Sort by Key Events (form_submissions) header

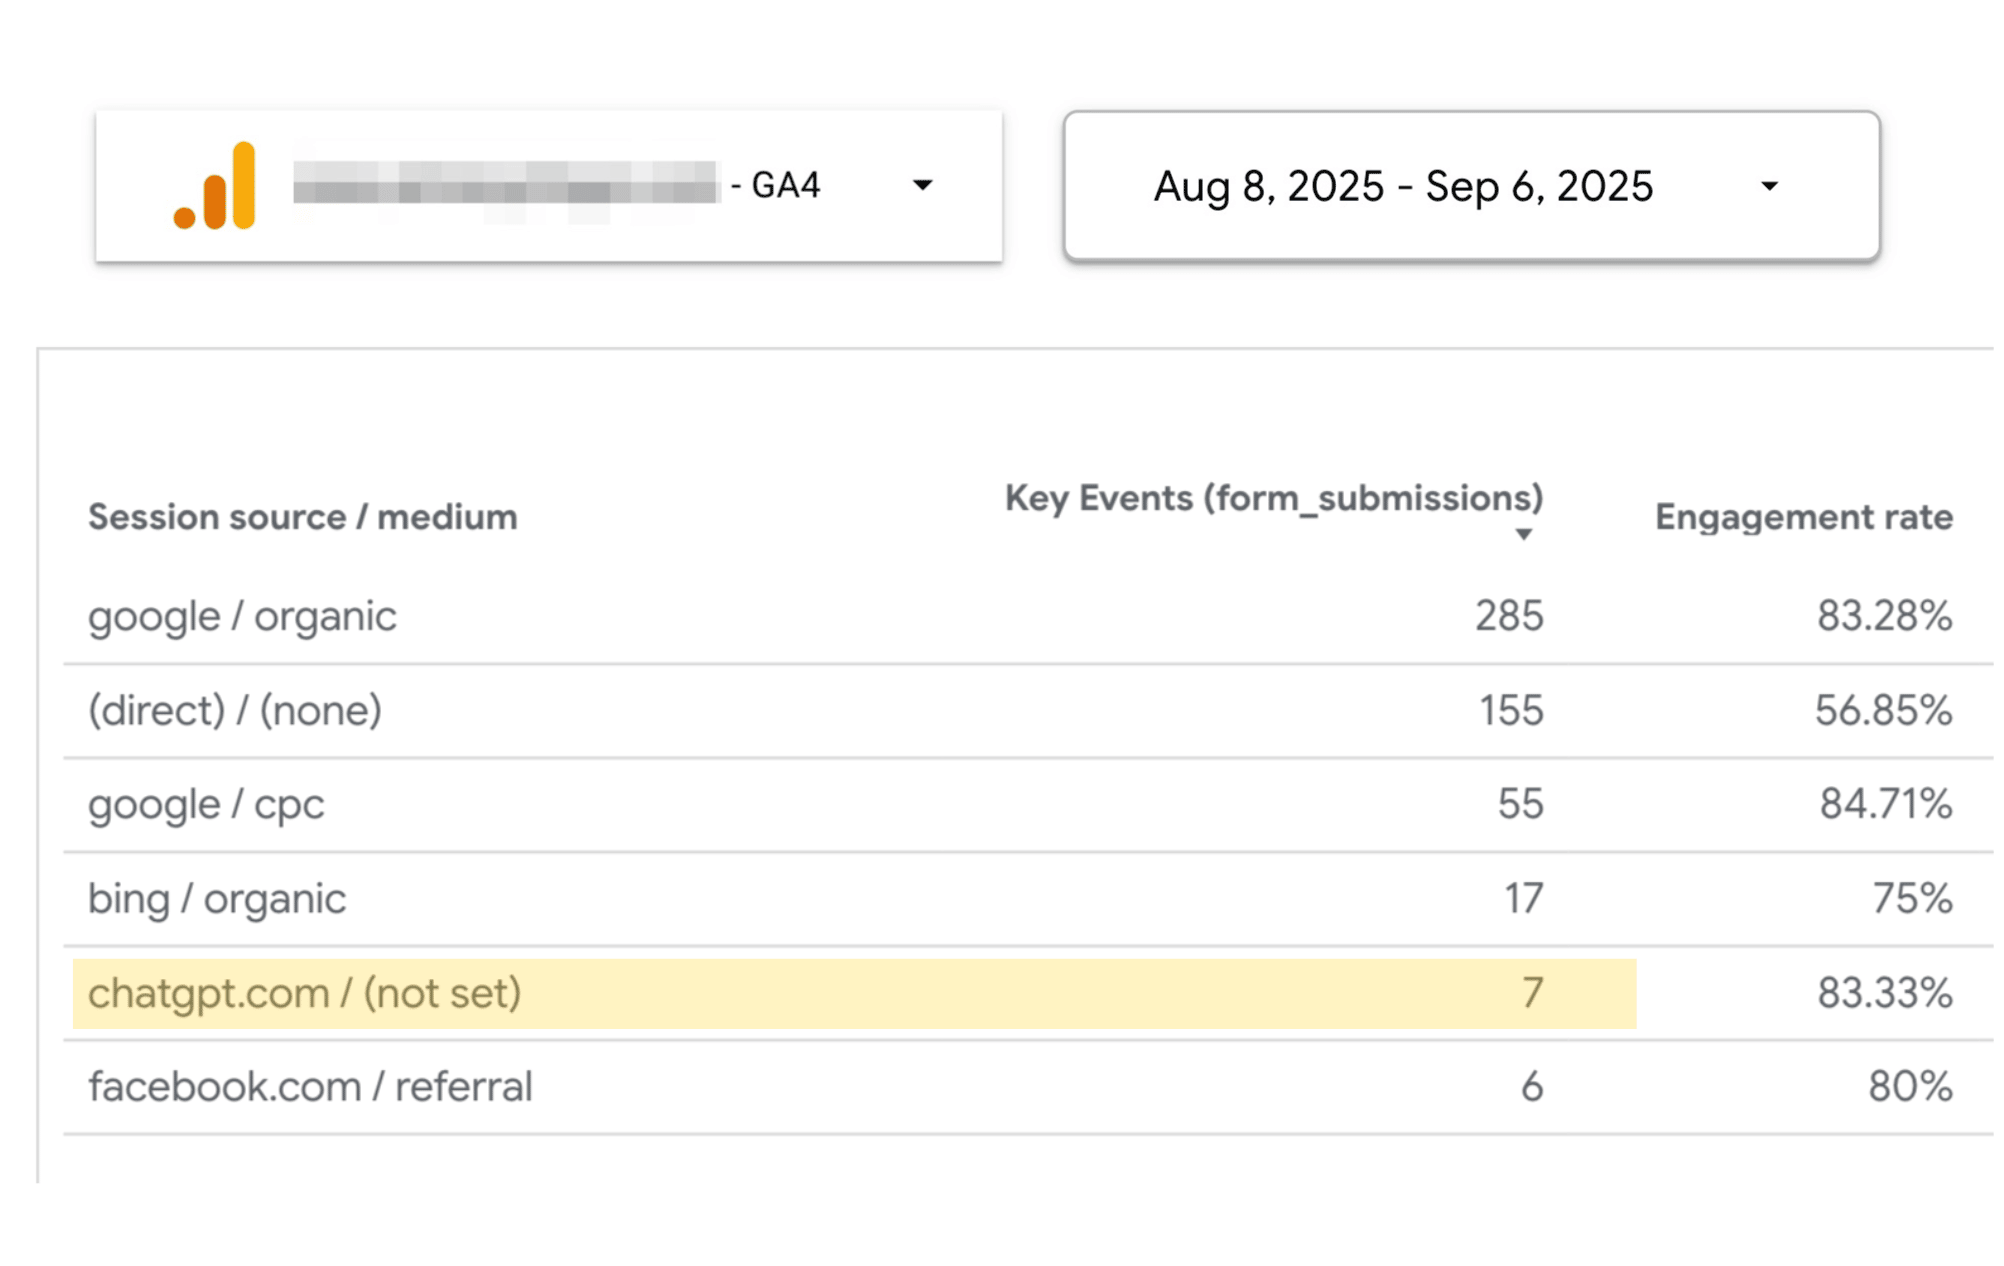point(1274,498)
